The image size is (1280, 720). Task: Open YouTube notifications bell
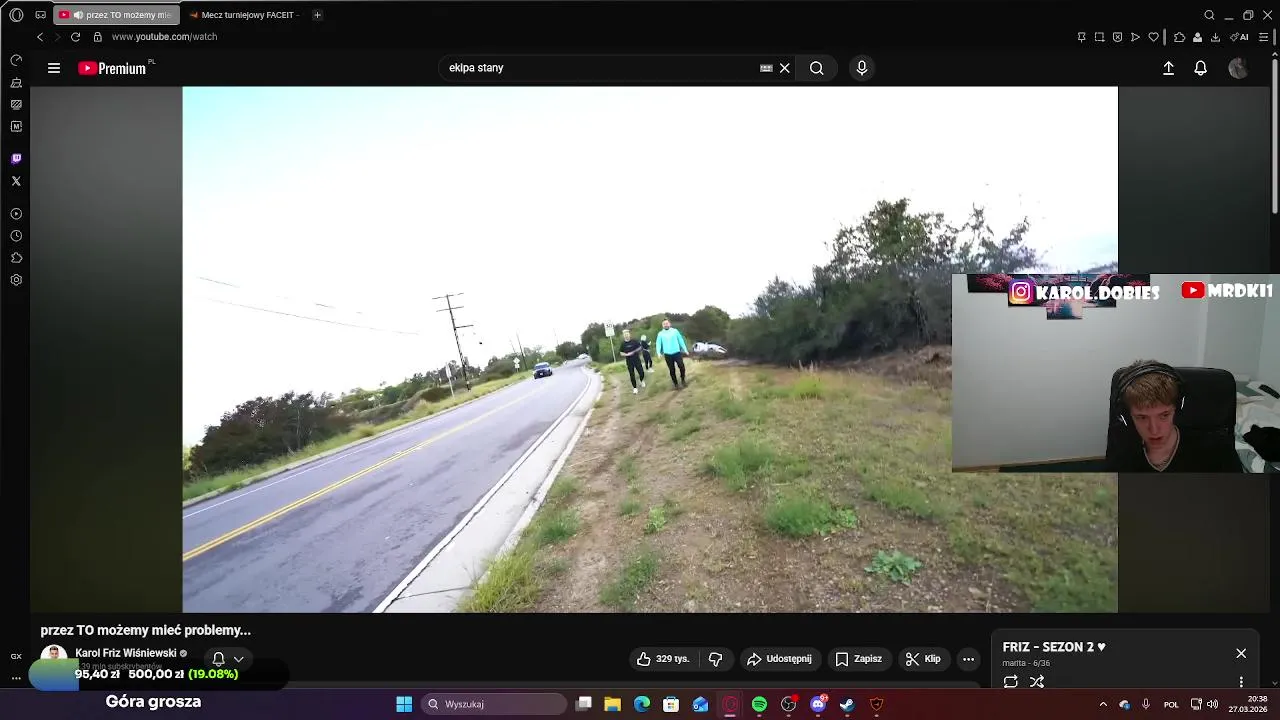1201,68
